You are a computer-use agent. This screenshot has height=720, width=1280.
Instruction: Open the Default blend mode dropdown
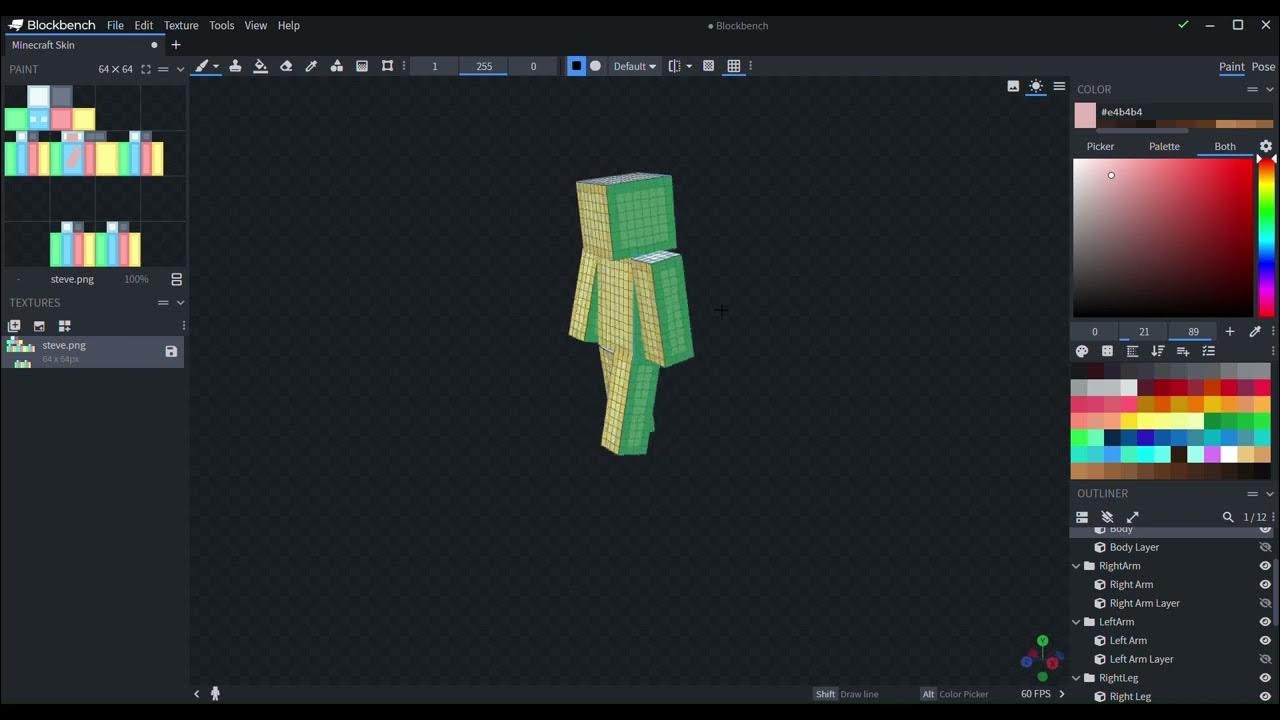635,66
